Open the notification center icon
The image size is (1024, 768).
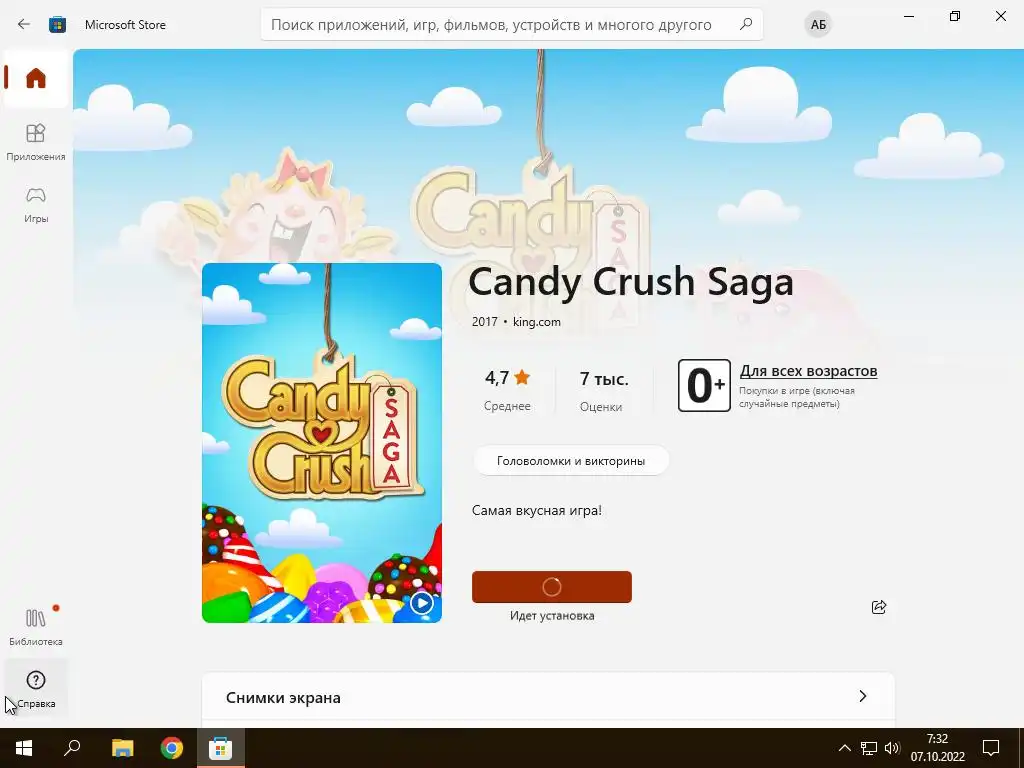tap(991, 748)
